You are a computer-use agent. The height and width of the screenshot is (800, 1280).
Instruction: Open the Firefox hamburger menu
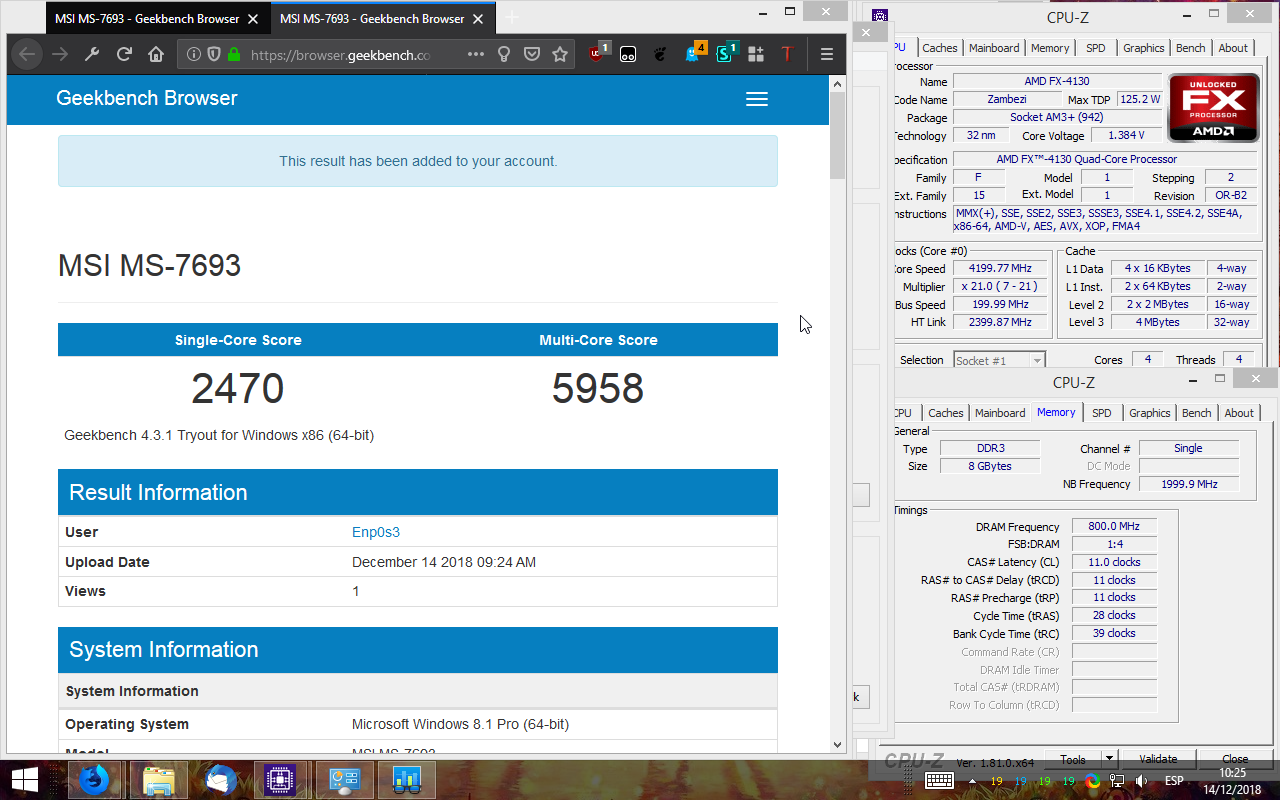tap(826, 54)
